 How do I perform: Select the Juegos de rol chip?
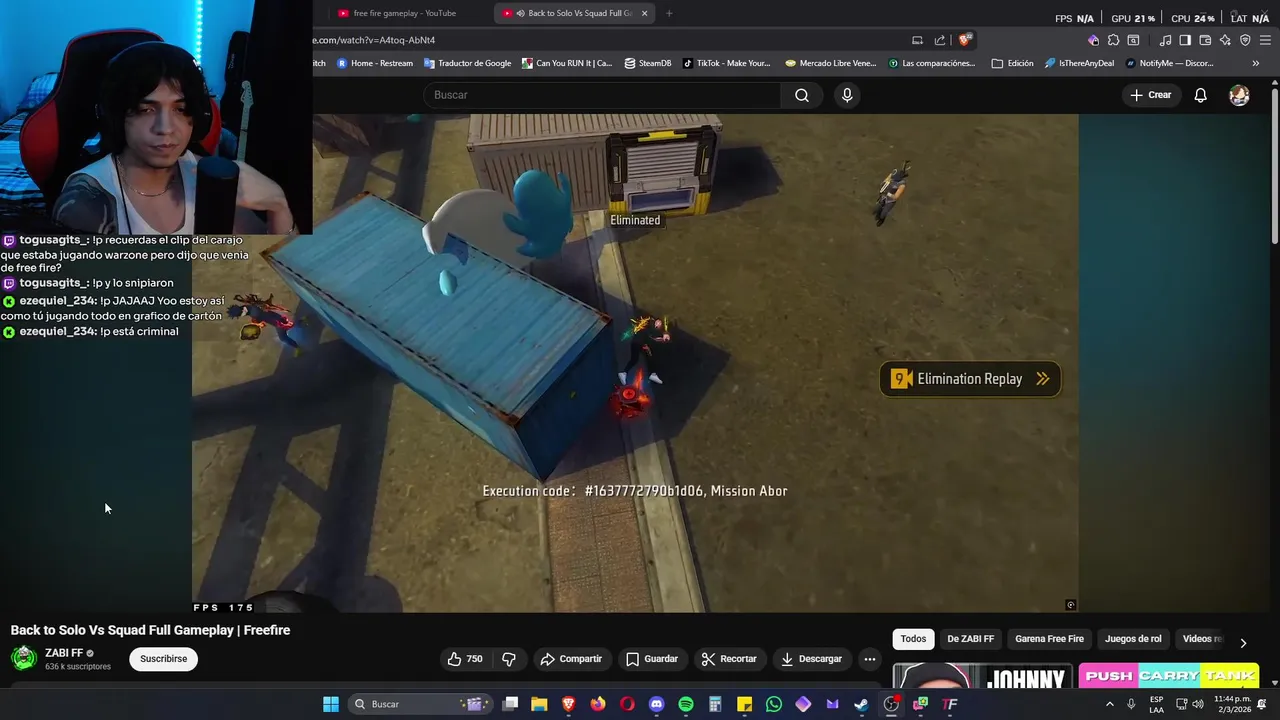pos(1133,639)
